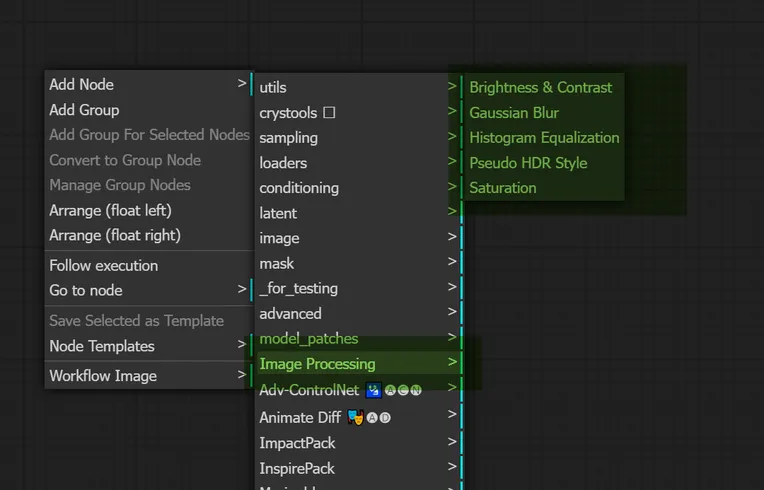Add a Brightness & Contrast node
This screenshot has height=490, width=764.
point(540,87)
